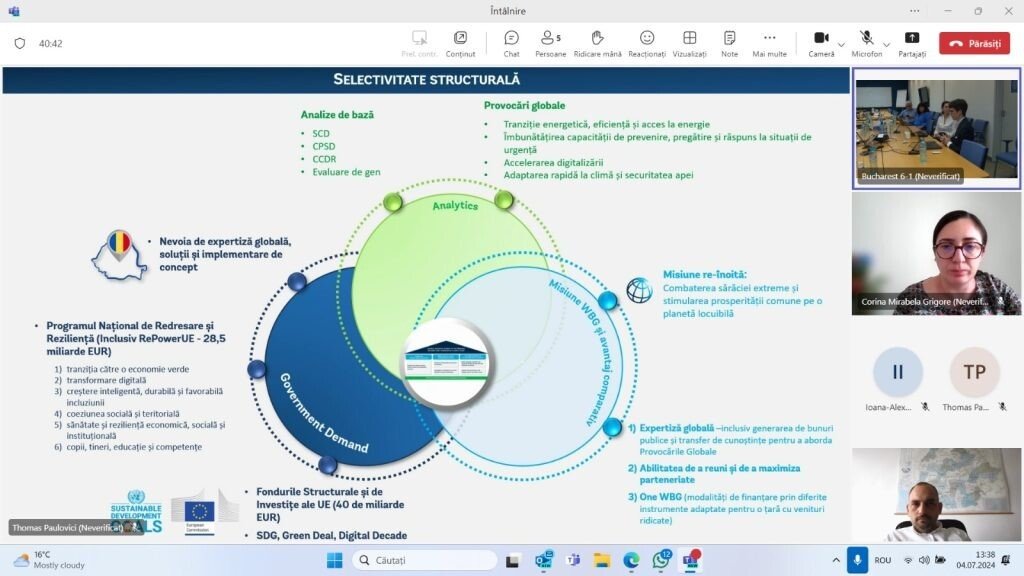
Task: Leave meeting with Părăsiți button
Action: click(x=974, y=43)
